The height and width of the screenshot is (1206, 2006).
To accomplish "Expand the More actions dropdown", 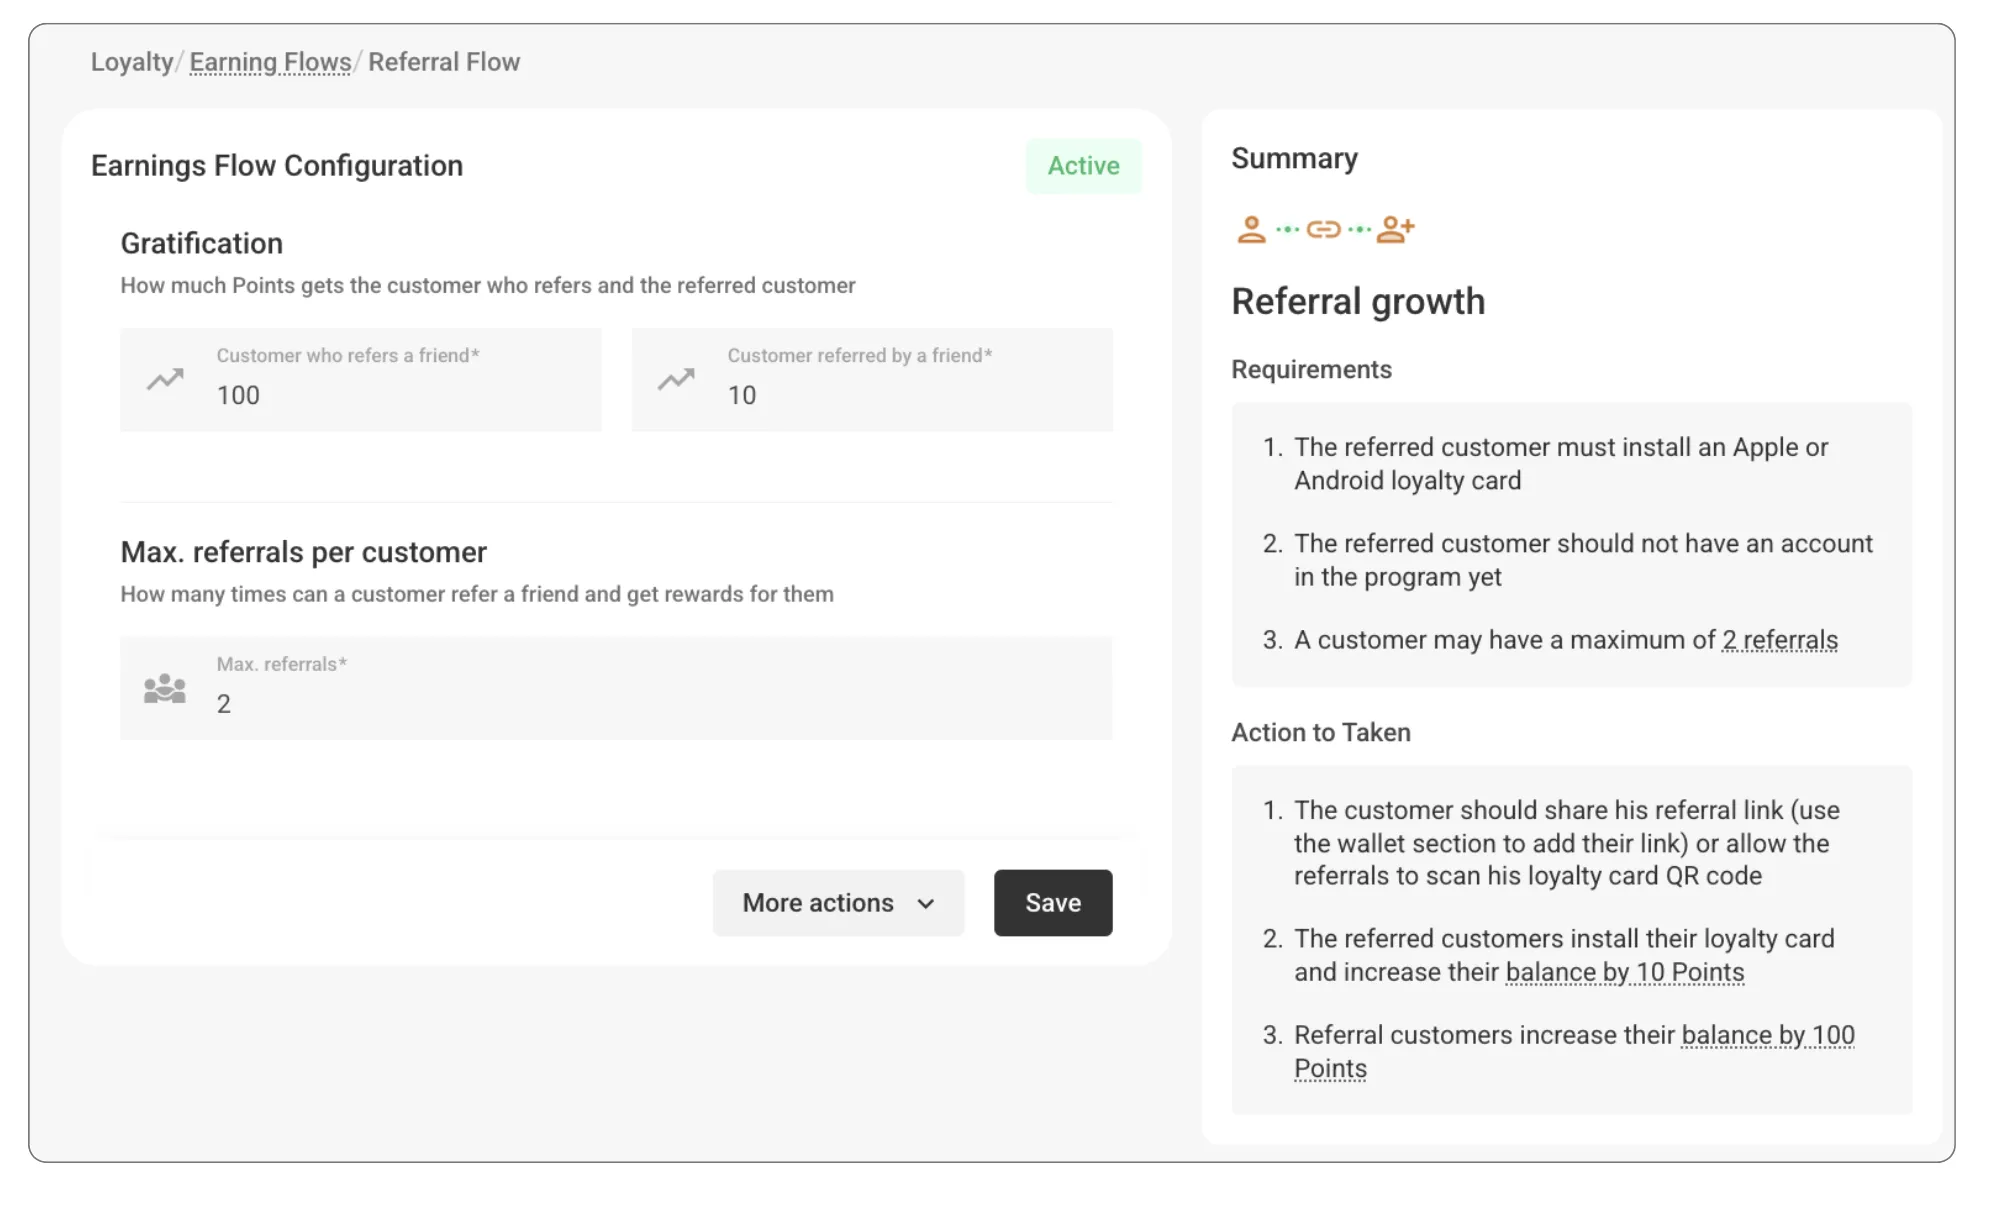I will tap(818, 903).
